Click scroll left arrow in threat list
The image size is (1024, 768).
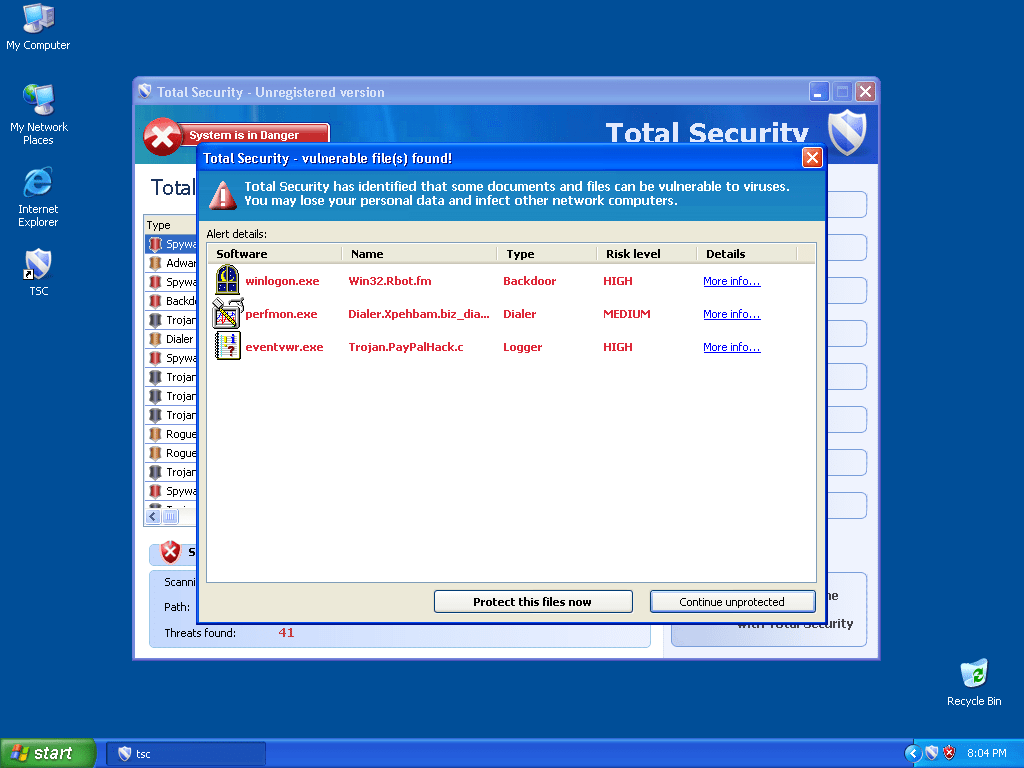153,517
